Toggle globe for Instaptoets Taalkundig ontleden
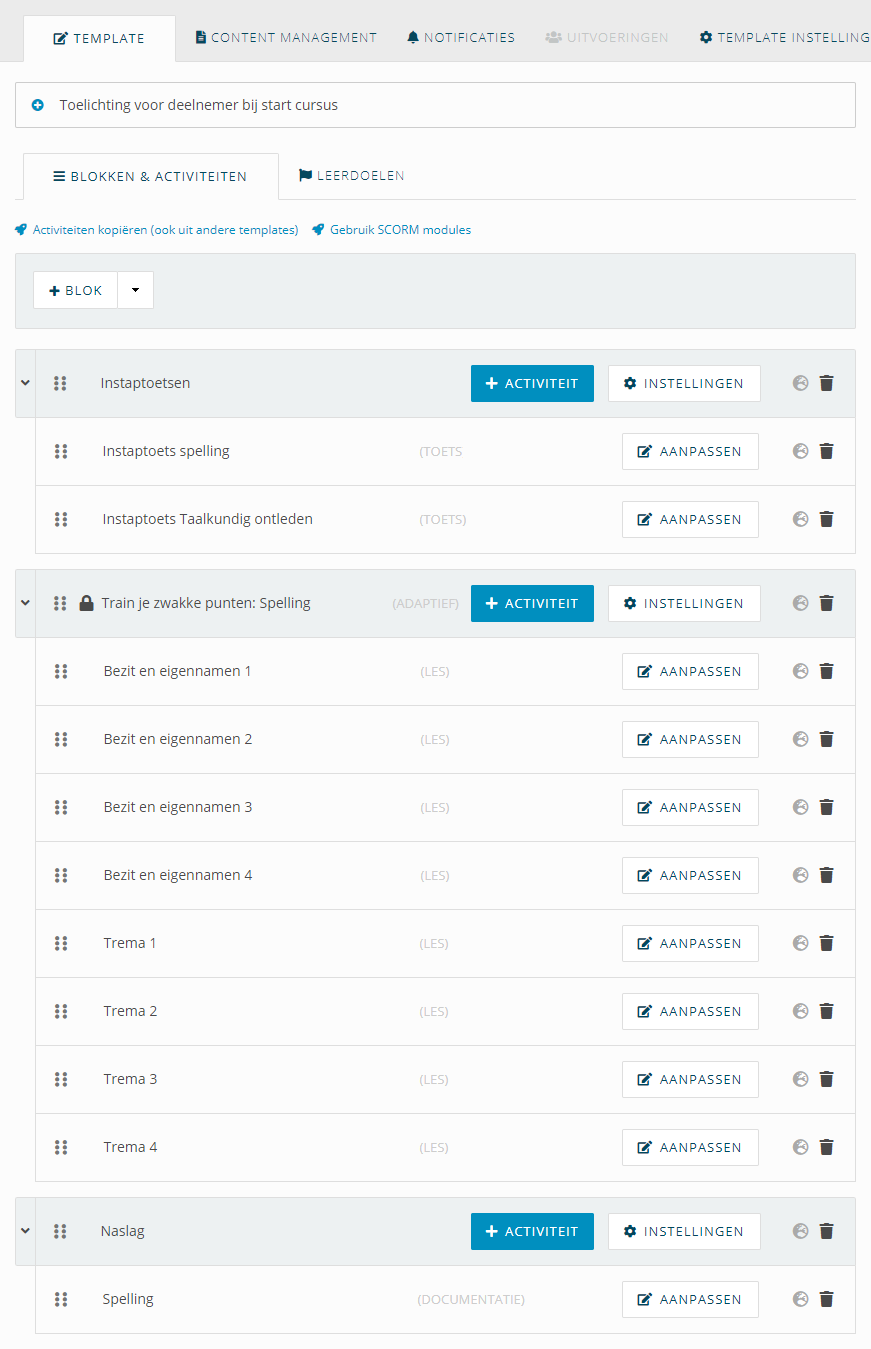The image size is (871, 1349). 800,519
